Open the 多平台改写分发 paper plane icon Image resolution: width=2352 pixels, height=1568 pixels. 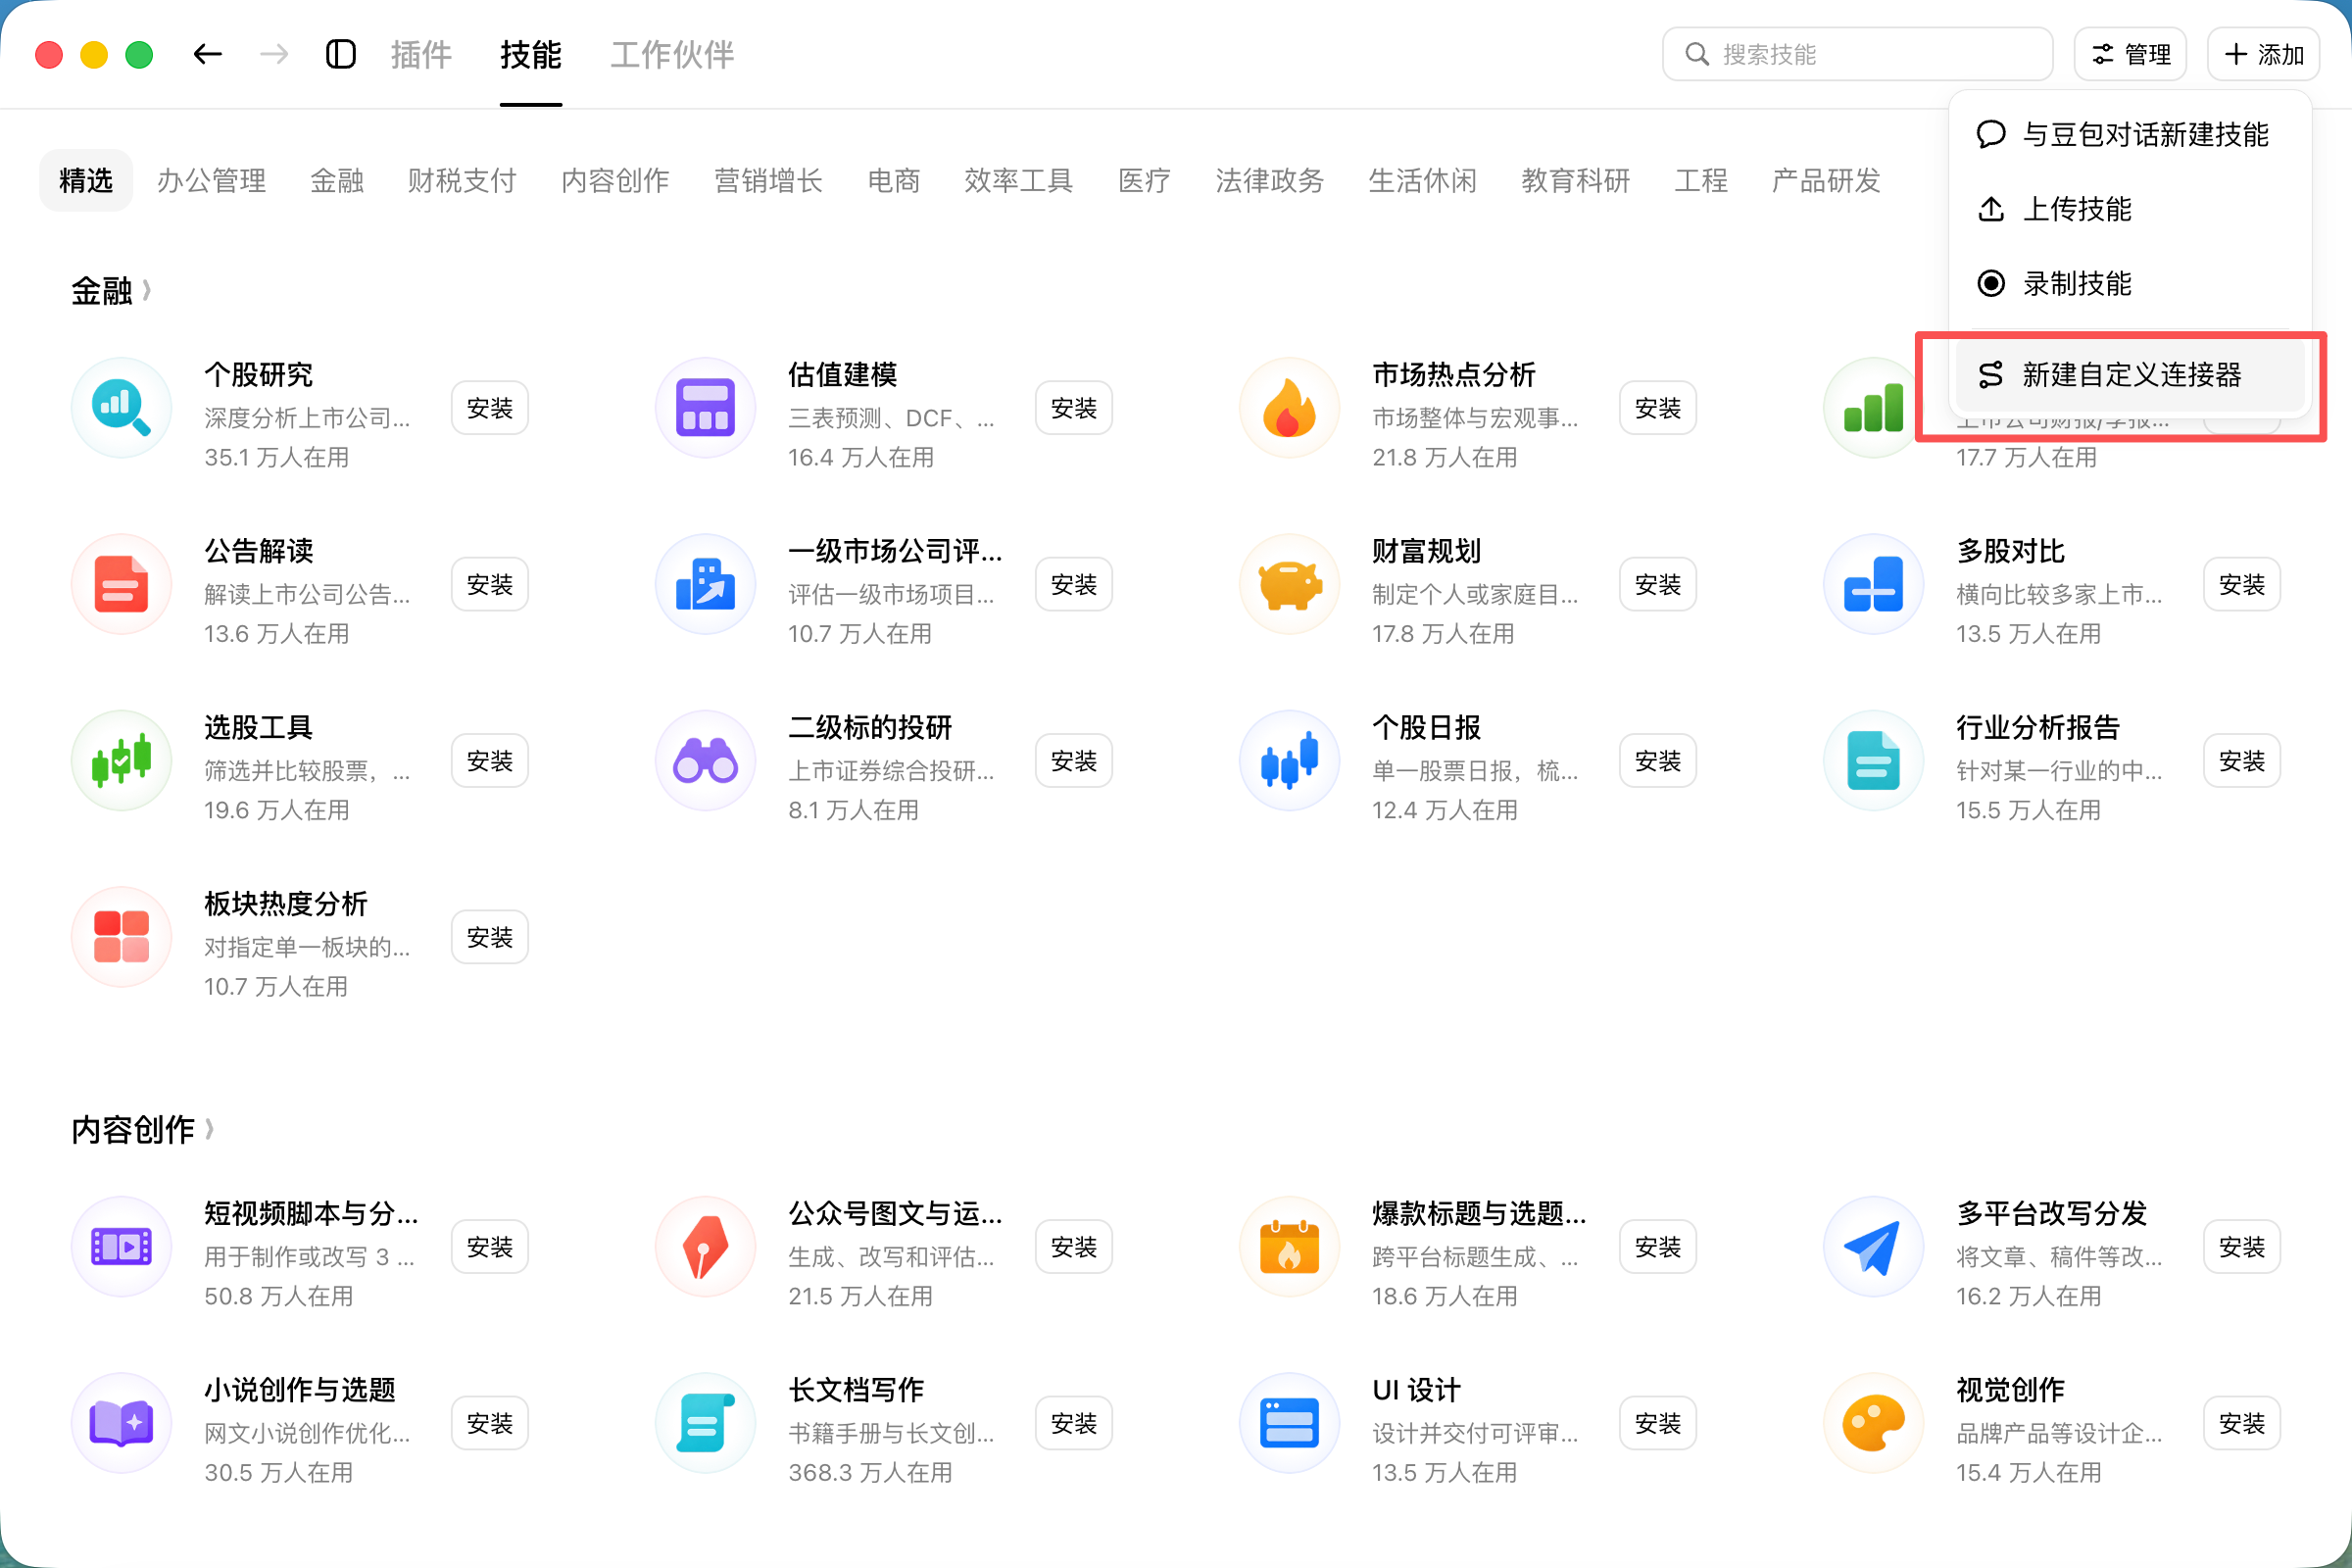tap(1873, 1247)
